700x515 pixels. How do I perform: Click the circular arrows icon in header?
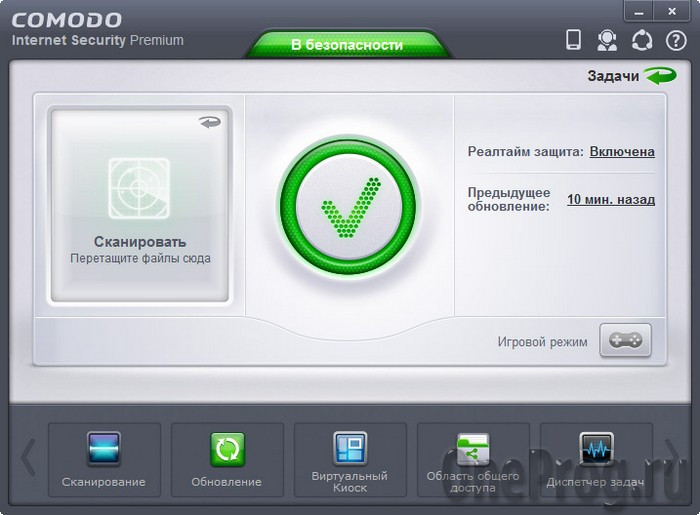[x=642, y=41]
